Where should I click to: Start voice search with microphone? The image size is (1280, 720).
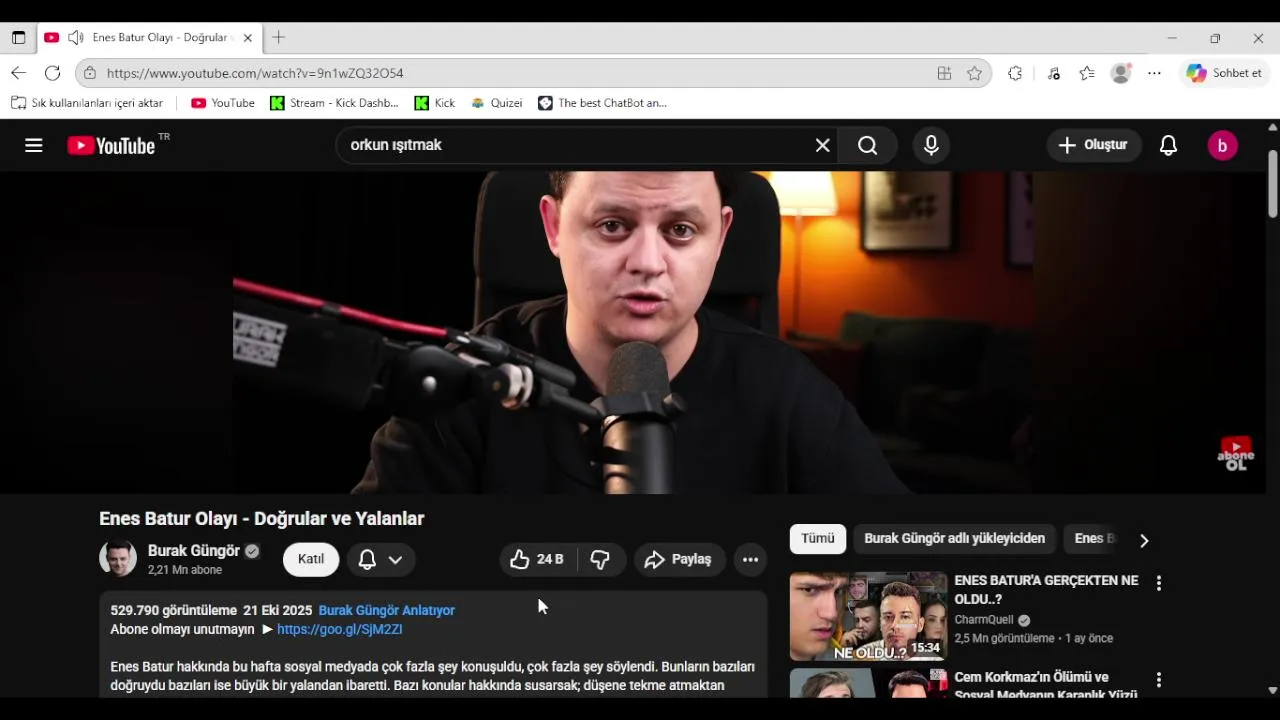point(931,145)
